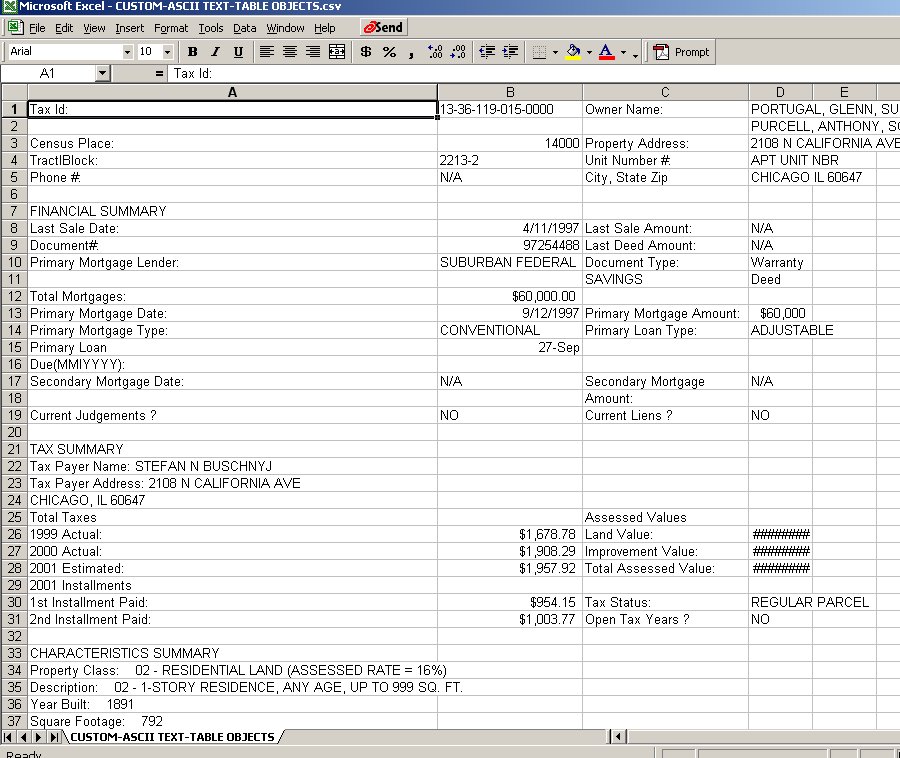Apply red font color

pos(606,52)
